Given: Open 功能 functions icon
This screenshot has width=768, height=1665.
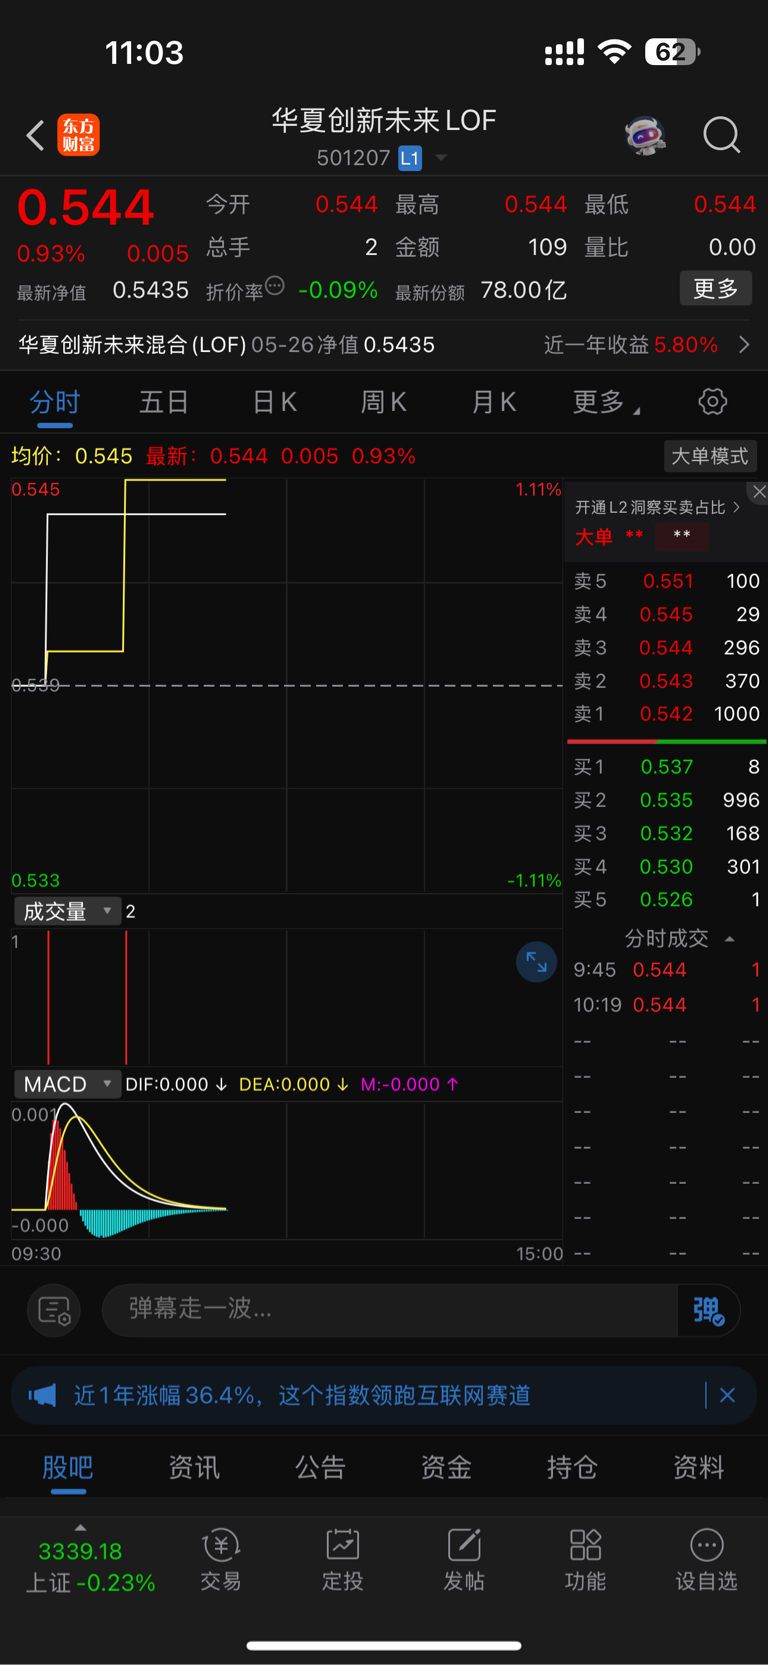Looking at the screenshot, I should 585,1559.
